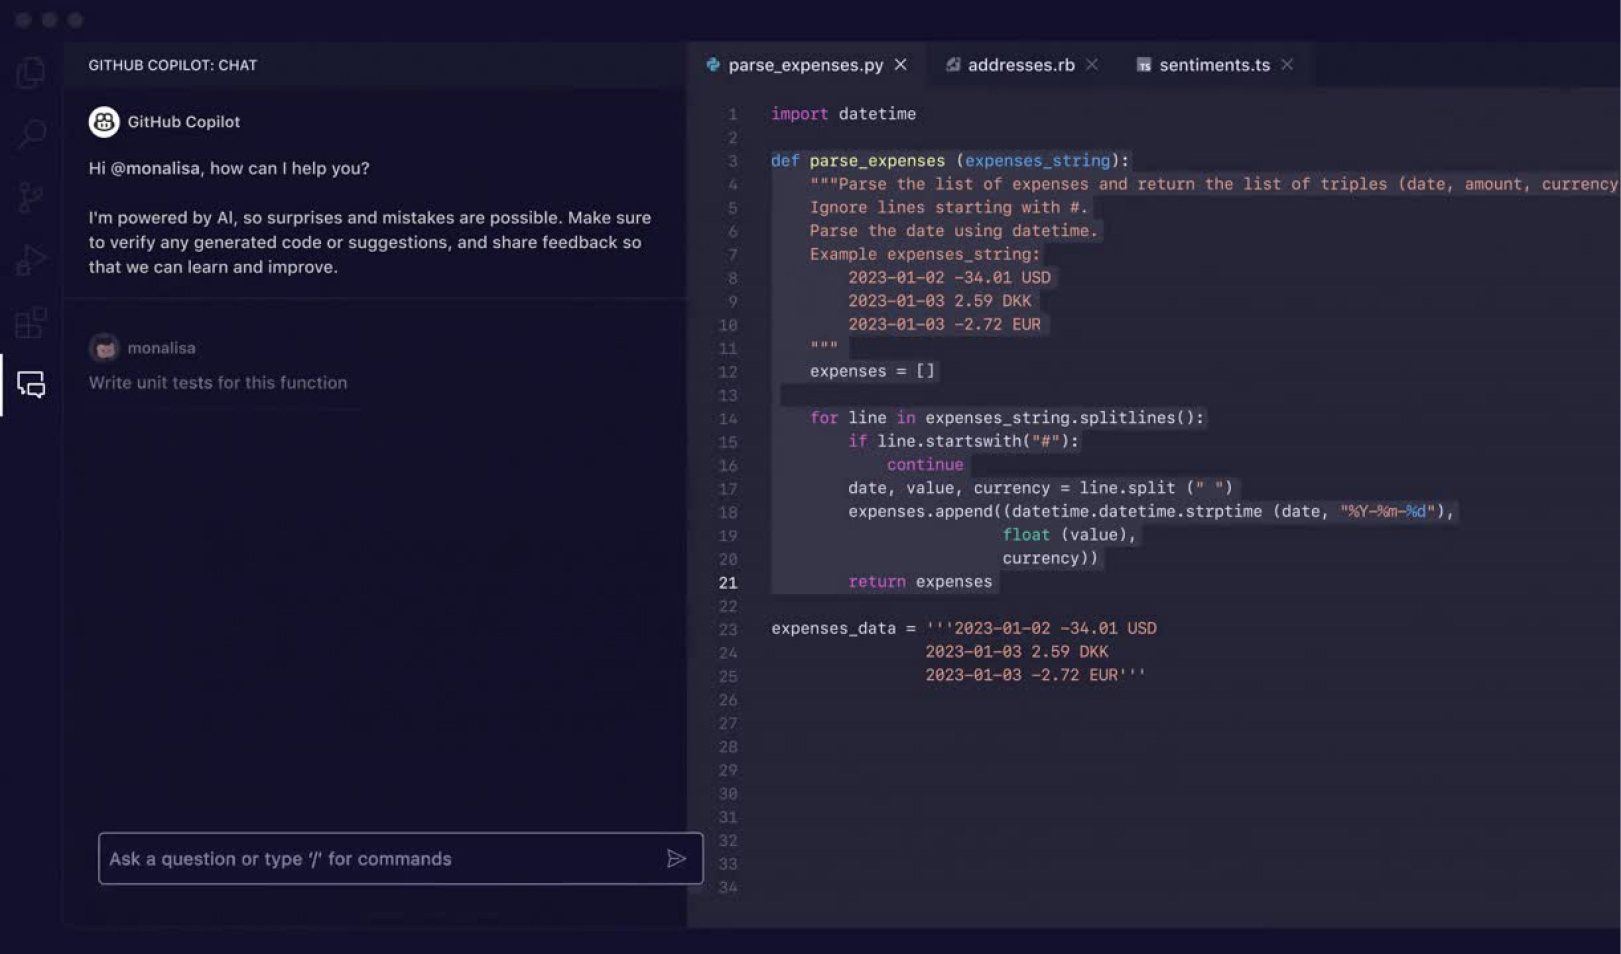1621x954 pixels.
Task: Click the 'Hi @monalisa, how can I help you?' greeting
Action: [x=229, y=168]
